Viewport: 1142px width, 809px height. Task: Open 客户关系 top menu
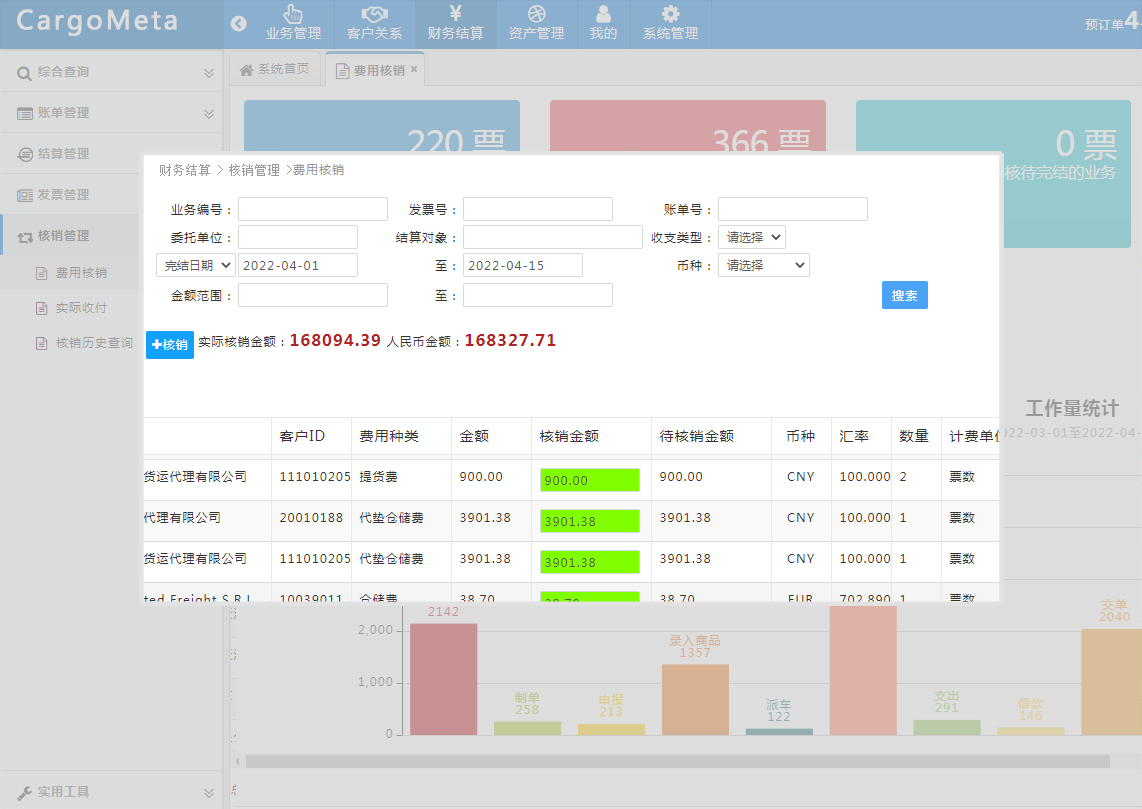click(x=374, y=24)
